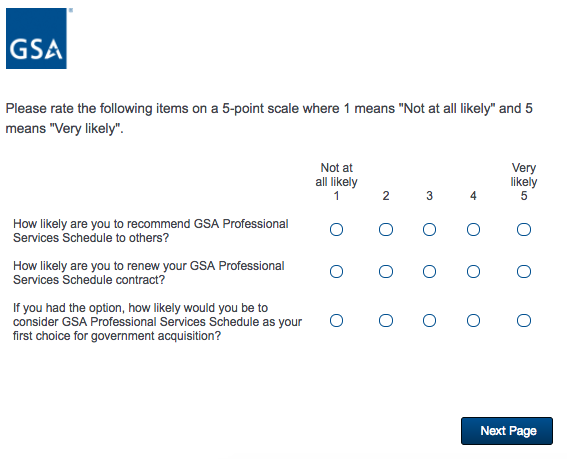Select rating 4 for recommending GSA Schedule

473,229
